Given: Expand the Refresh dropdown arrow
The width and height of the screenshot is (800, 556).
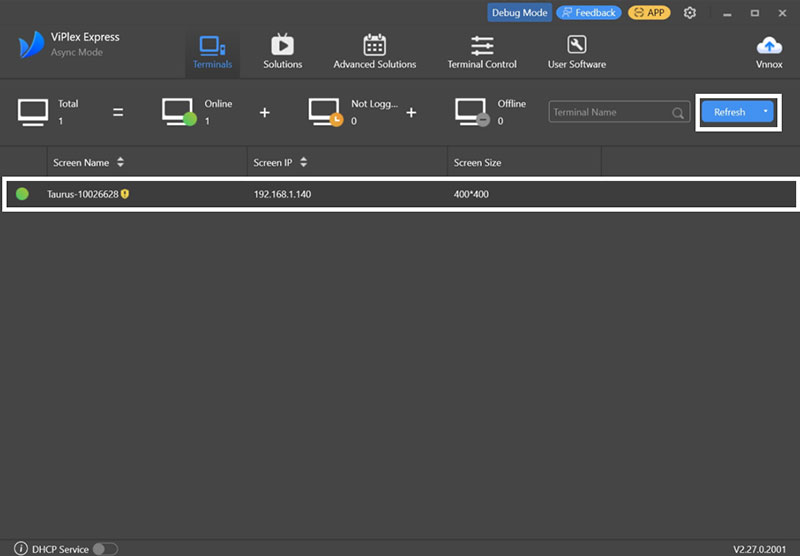Looking at the screenshot, I should click(765, 111).
